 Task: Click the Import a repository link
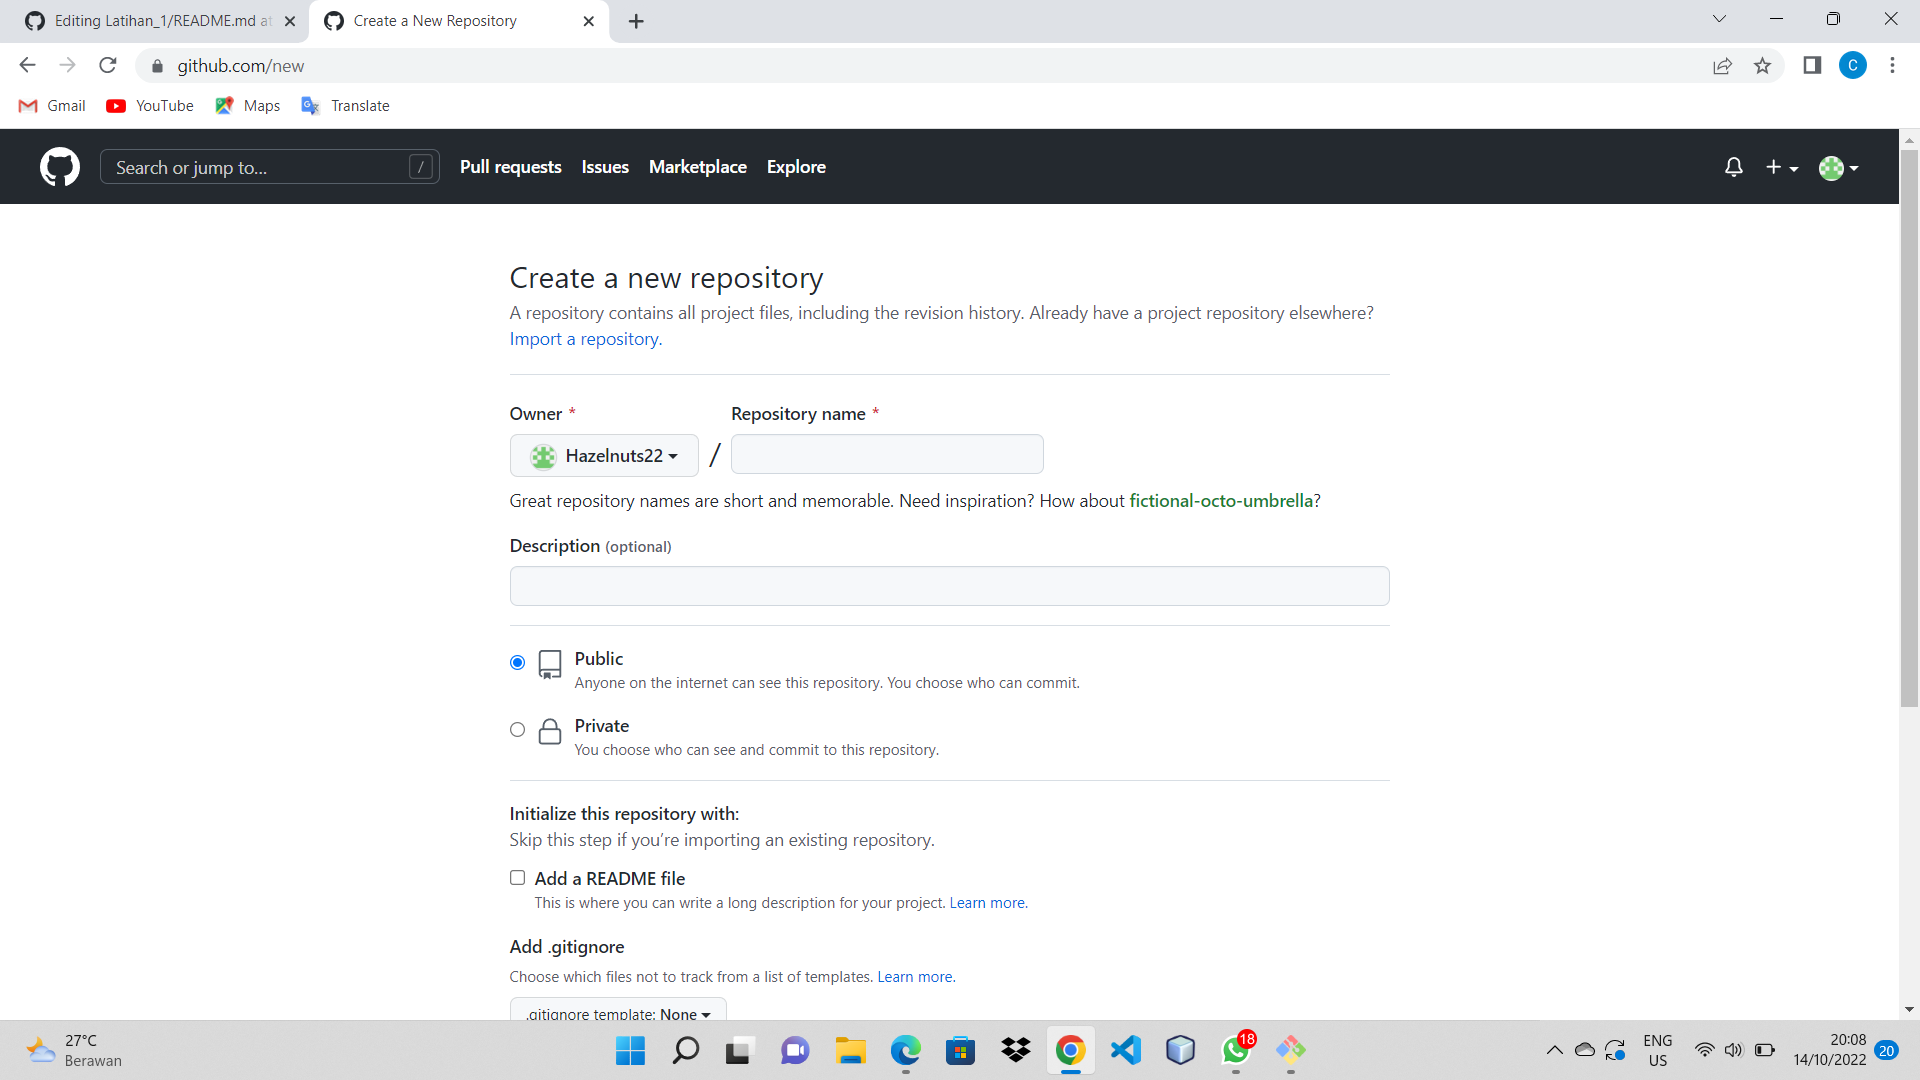click(x=584, y=339)
